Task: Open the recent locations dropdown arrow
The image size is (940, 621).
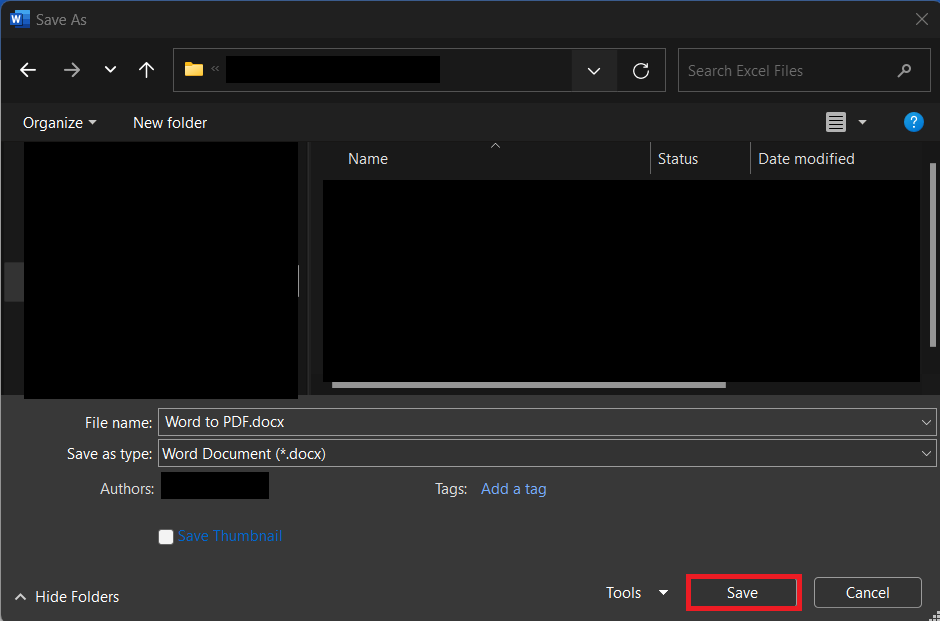Action: (110, 70)
